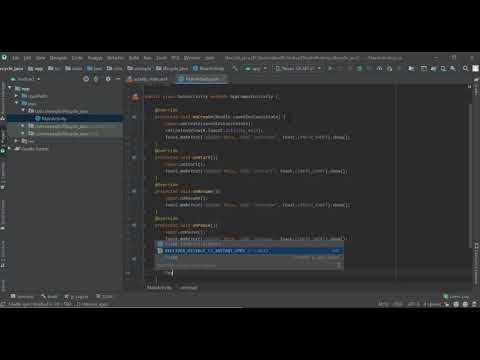Viewport: 480px width, 360px height.
Task: Click the override gutter icon beside onResume
Action: 134,191
